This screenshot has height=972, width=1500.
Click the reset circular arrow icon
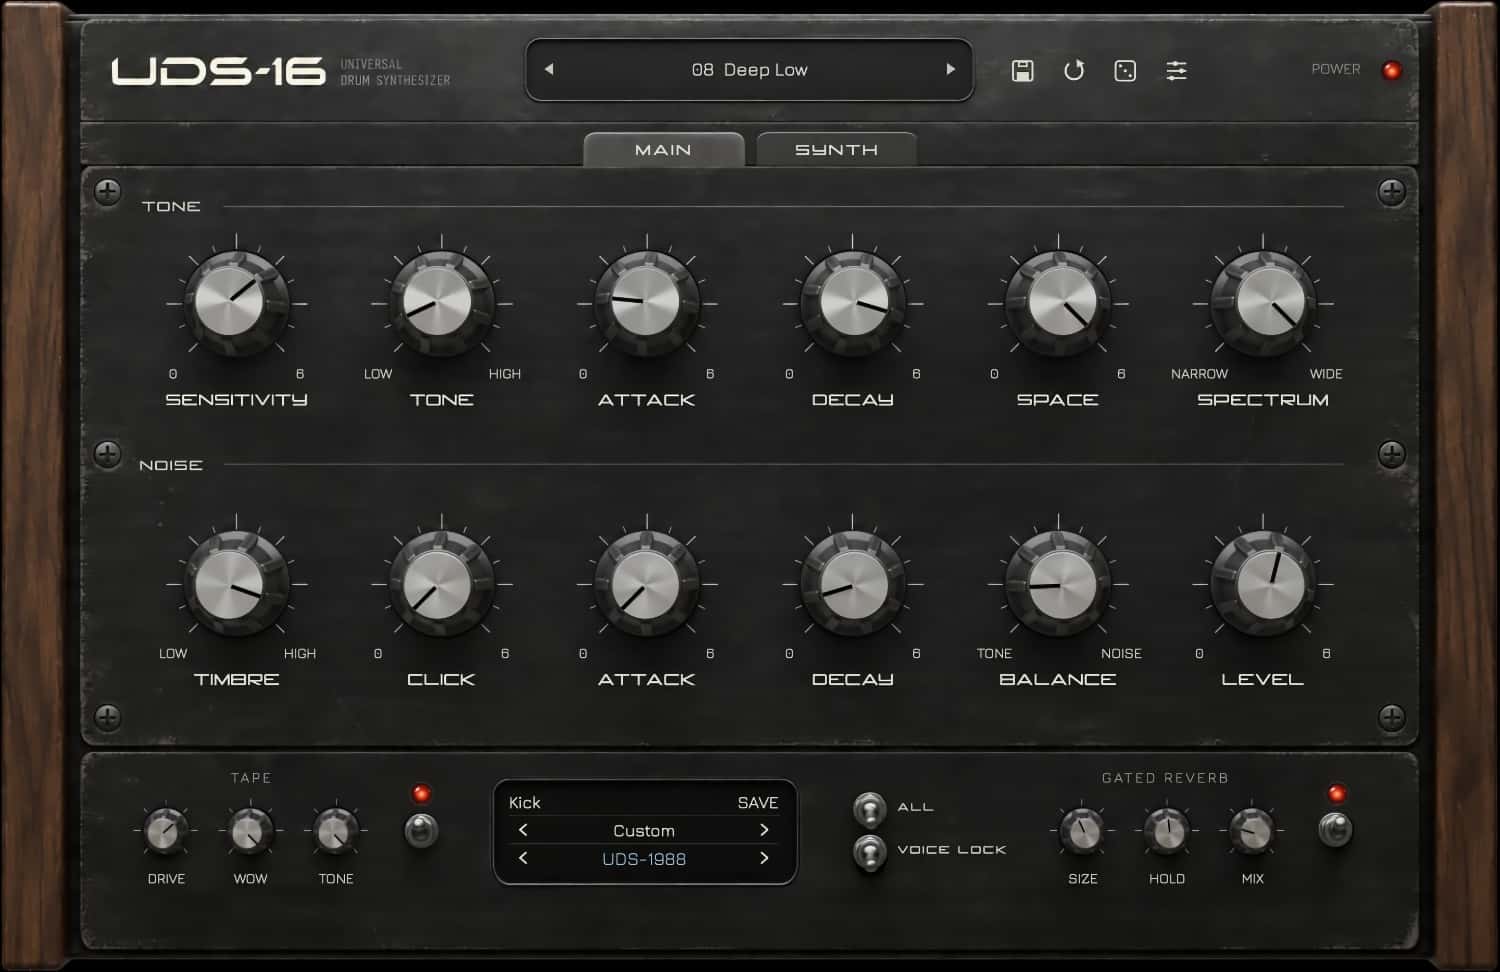tap(1074, 70)
